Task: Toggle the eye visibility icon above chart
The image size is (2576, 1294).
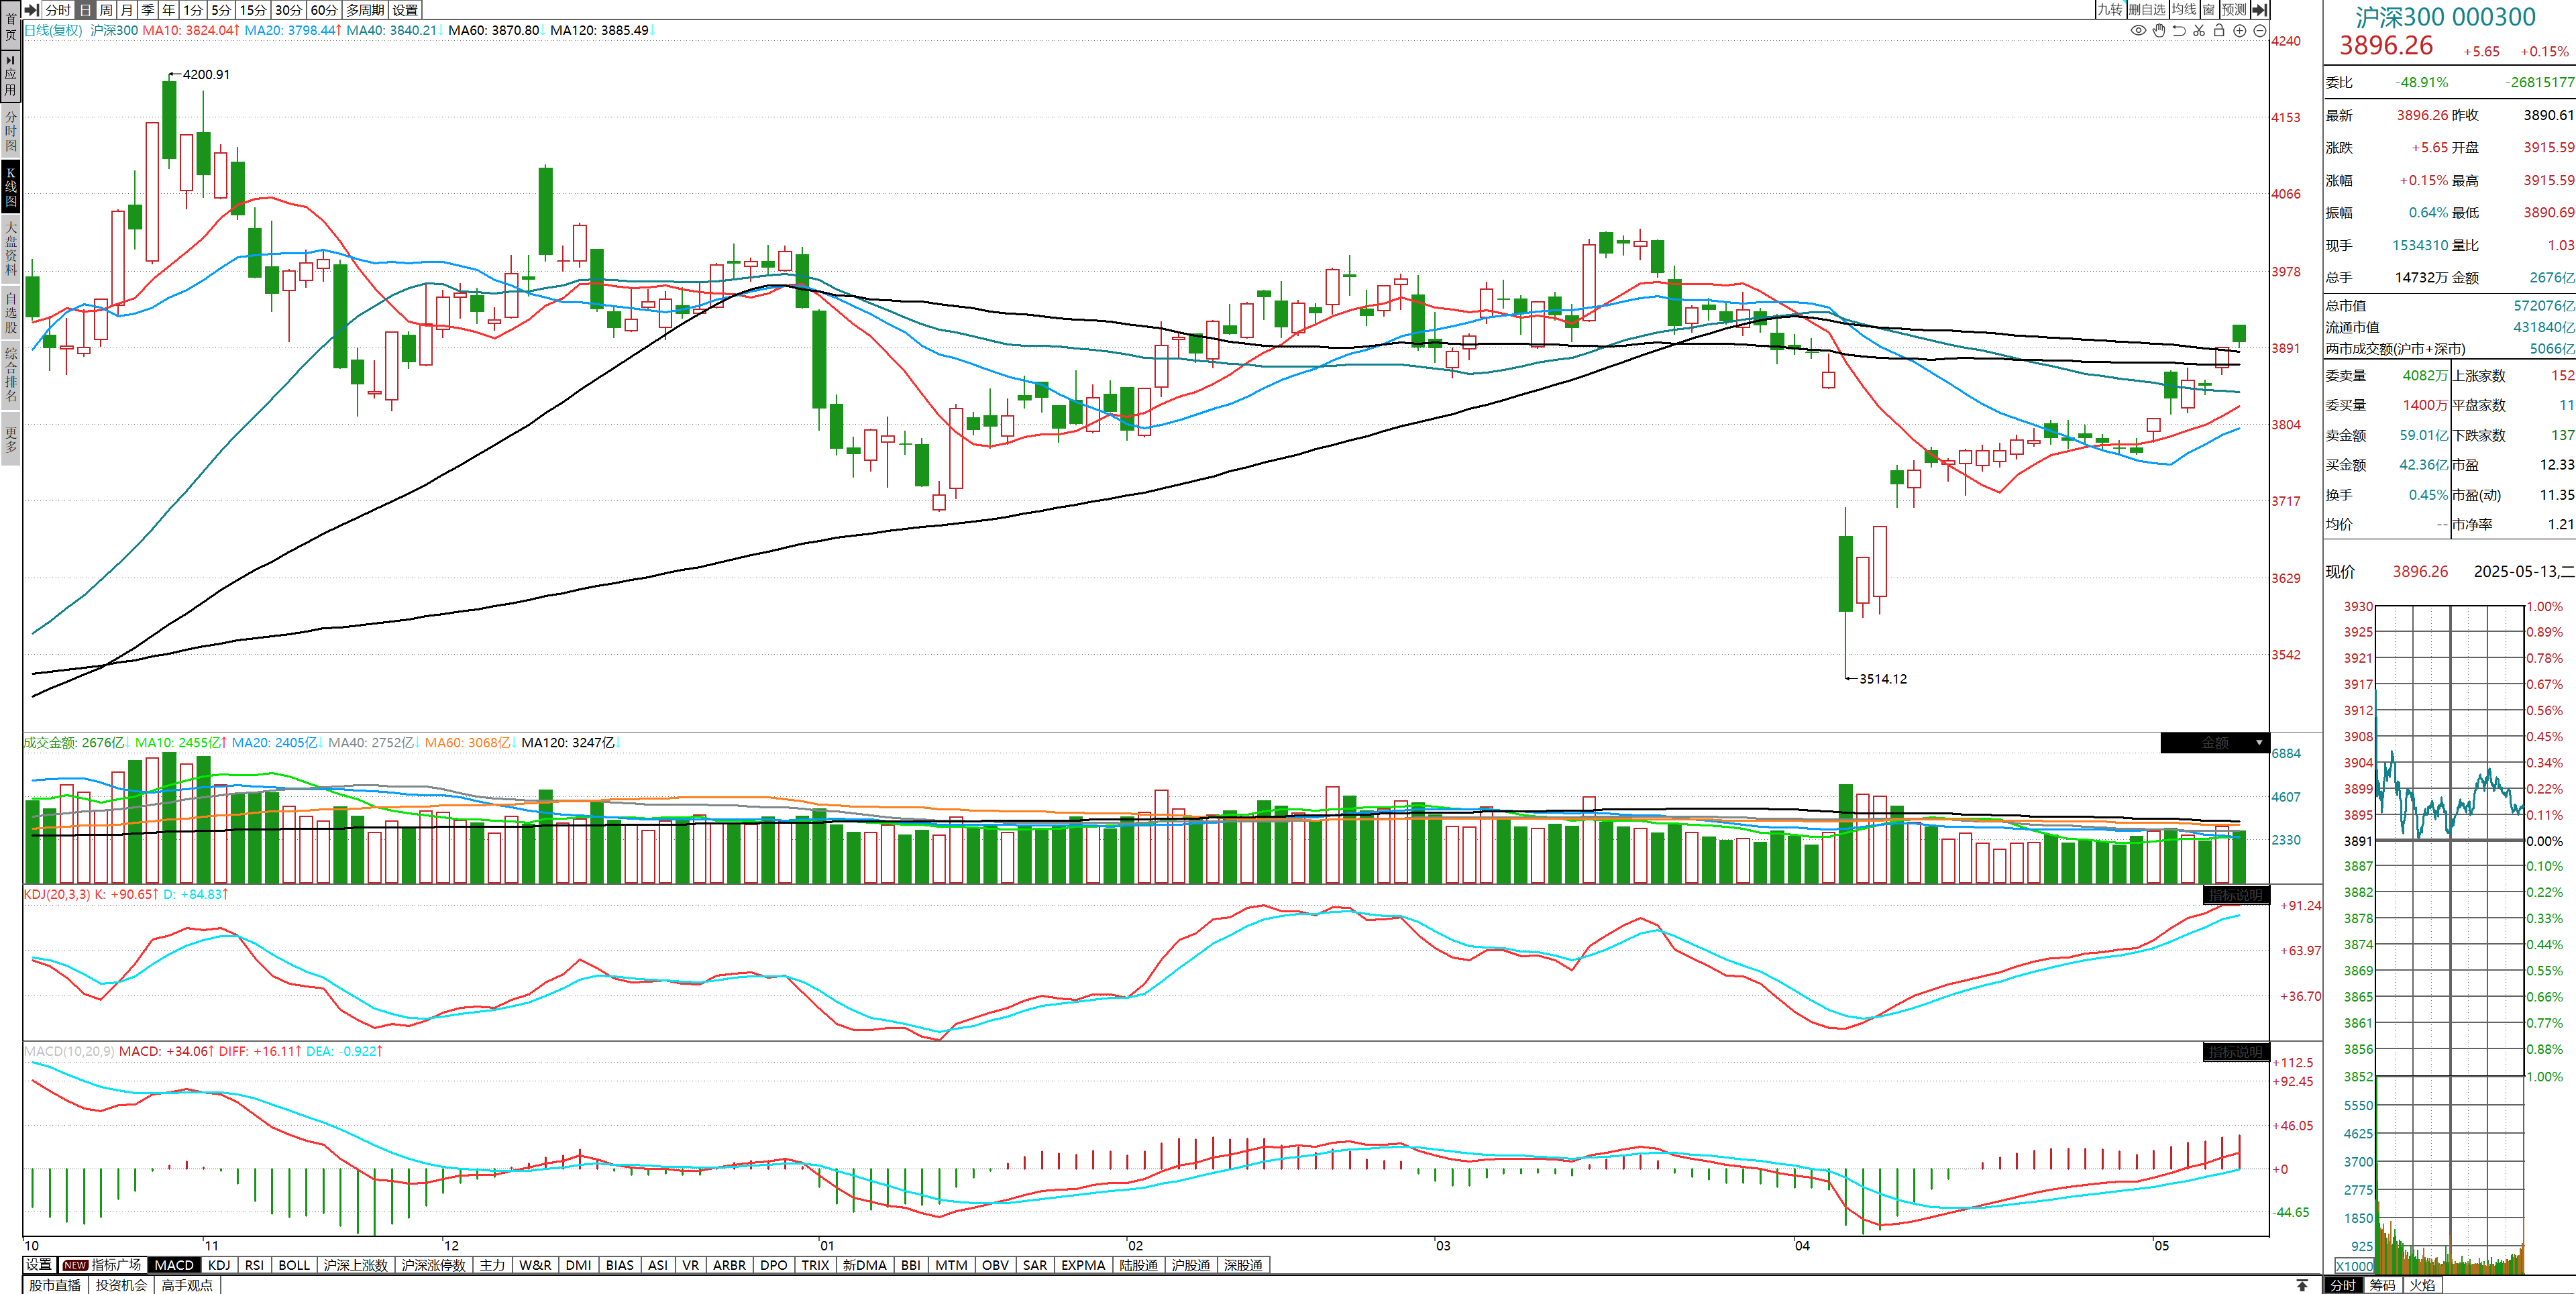Action: coord(2138,30)
